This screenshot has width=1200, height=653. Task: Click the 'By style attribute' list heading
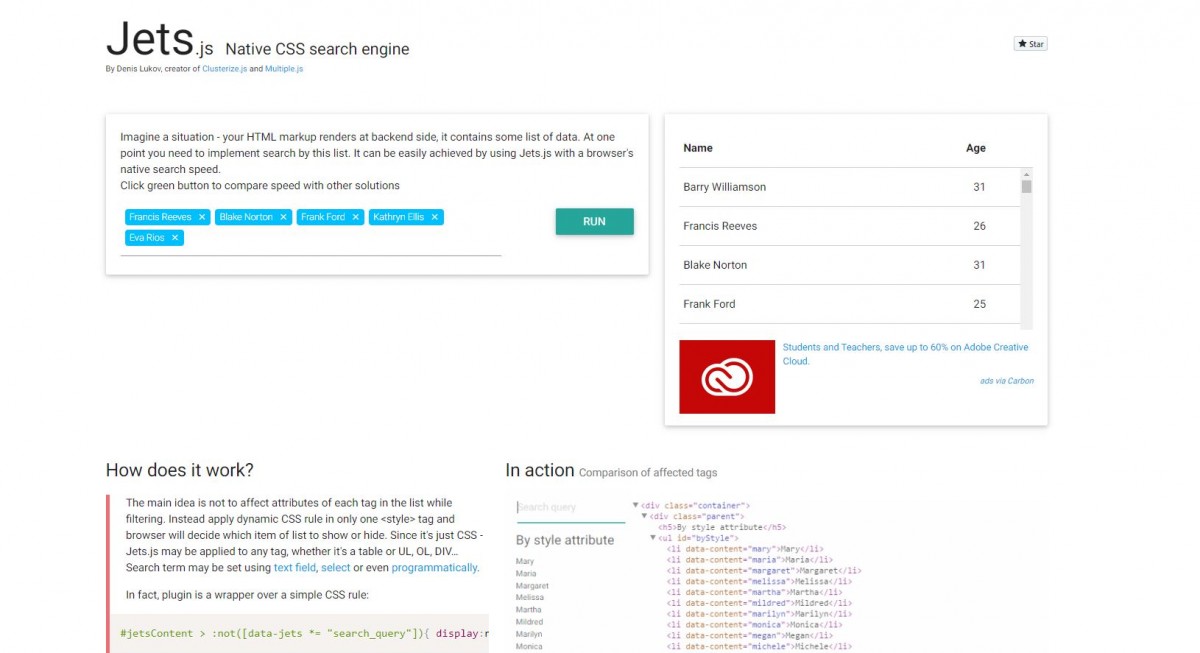pyautogui.click(x=565, y=540)
